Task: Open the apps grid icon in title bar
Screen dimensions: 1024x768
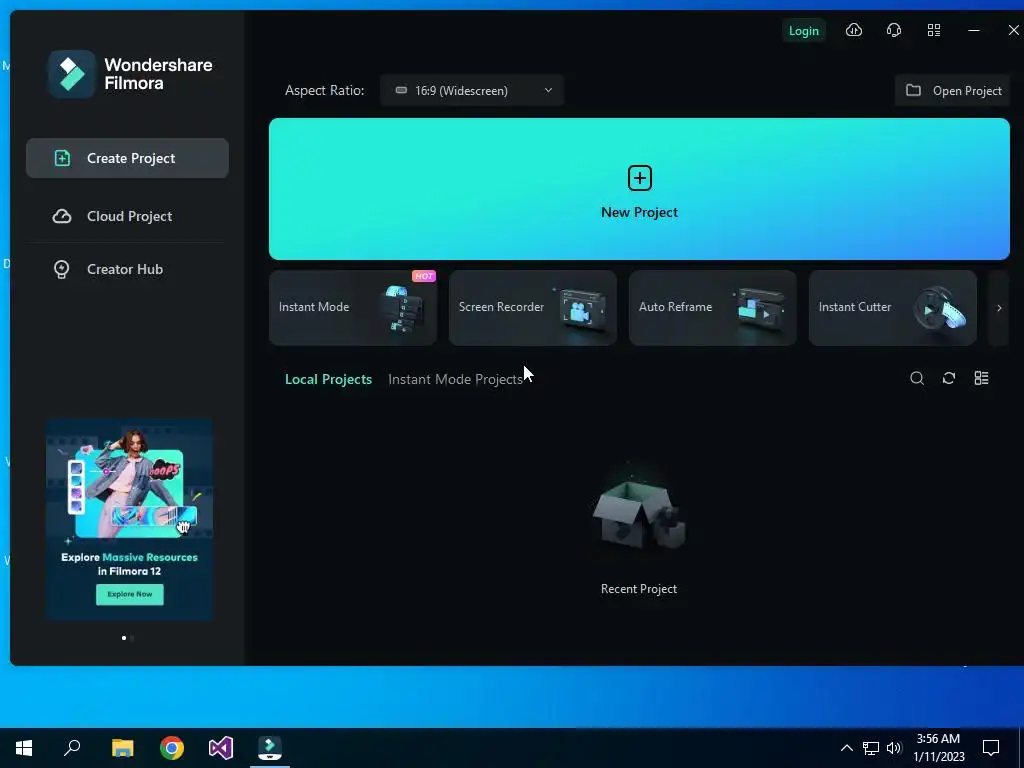Action: click(934, 30)
